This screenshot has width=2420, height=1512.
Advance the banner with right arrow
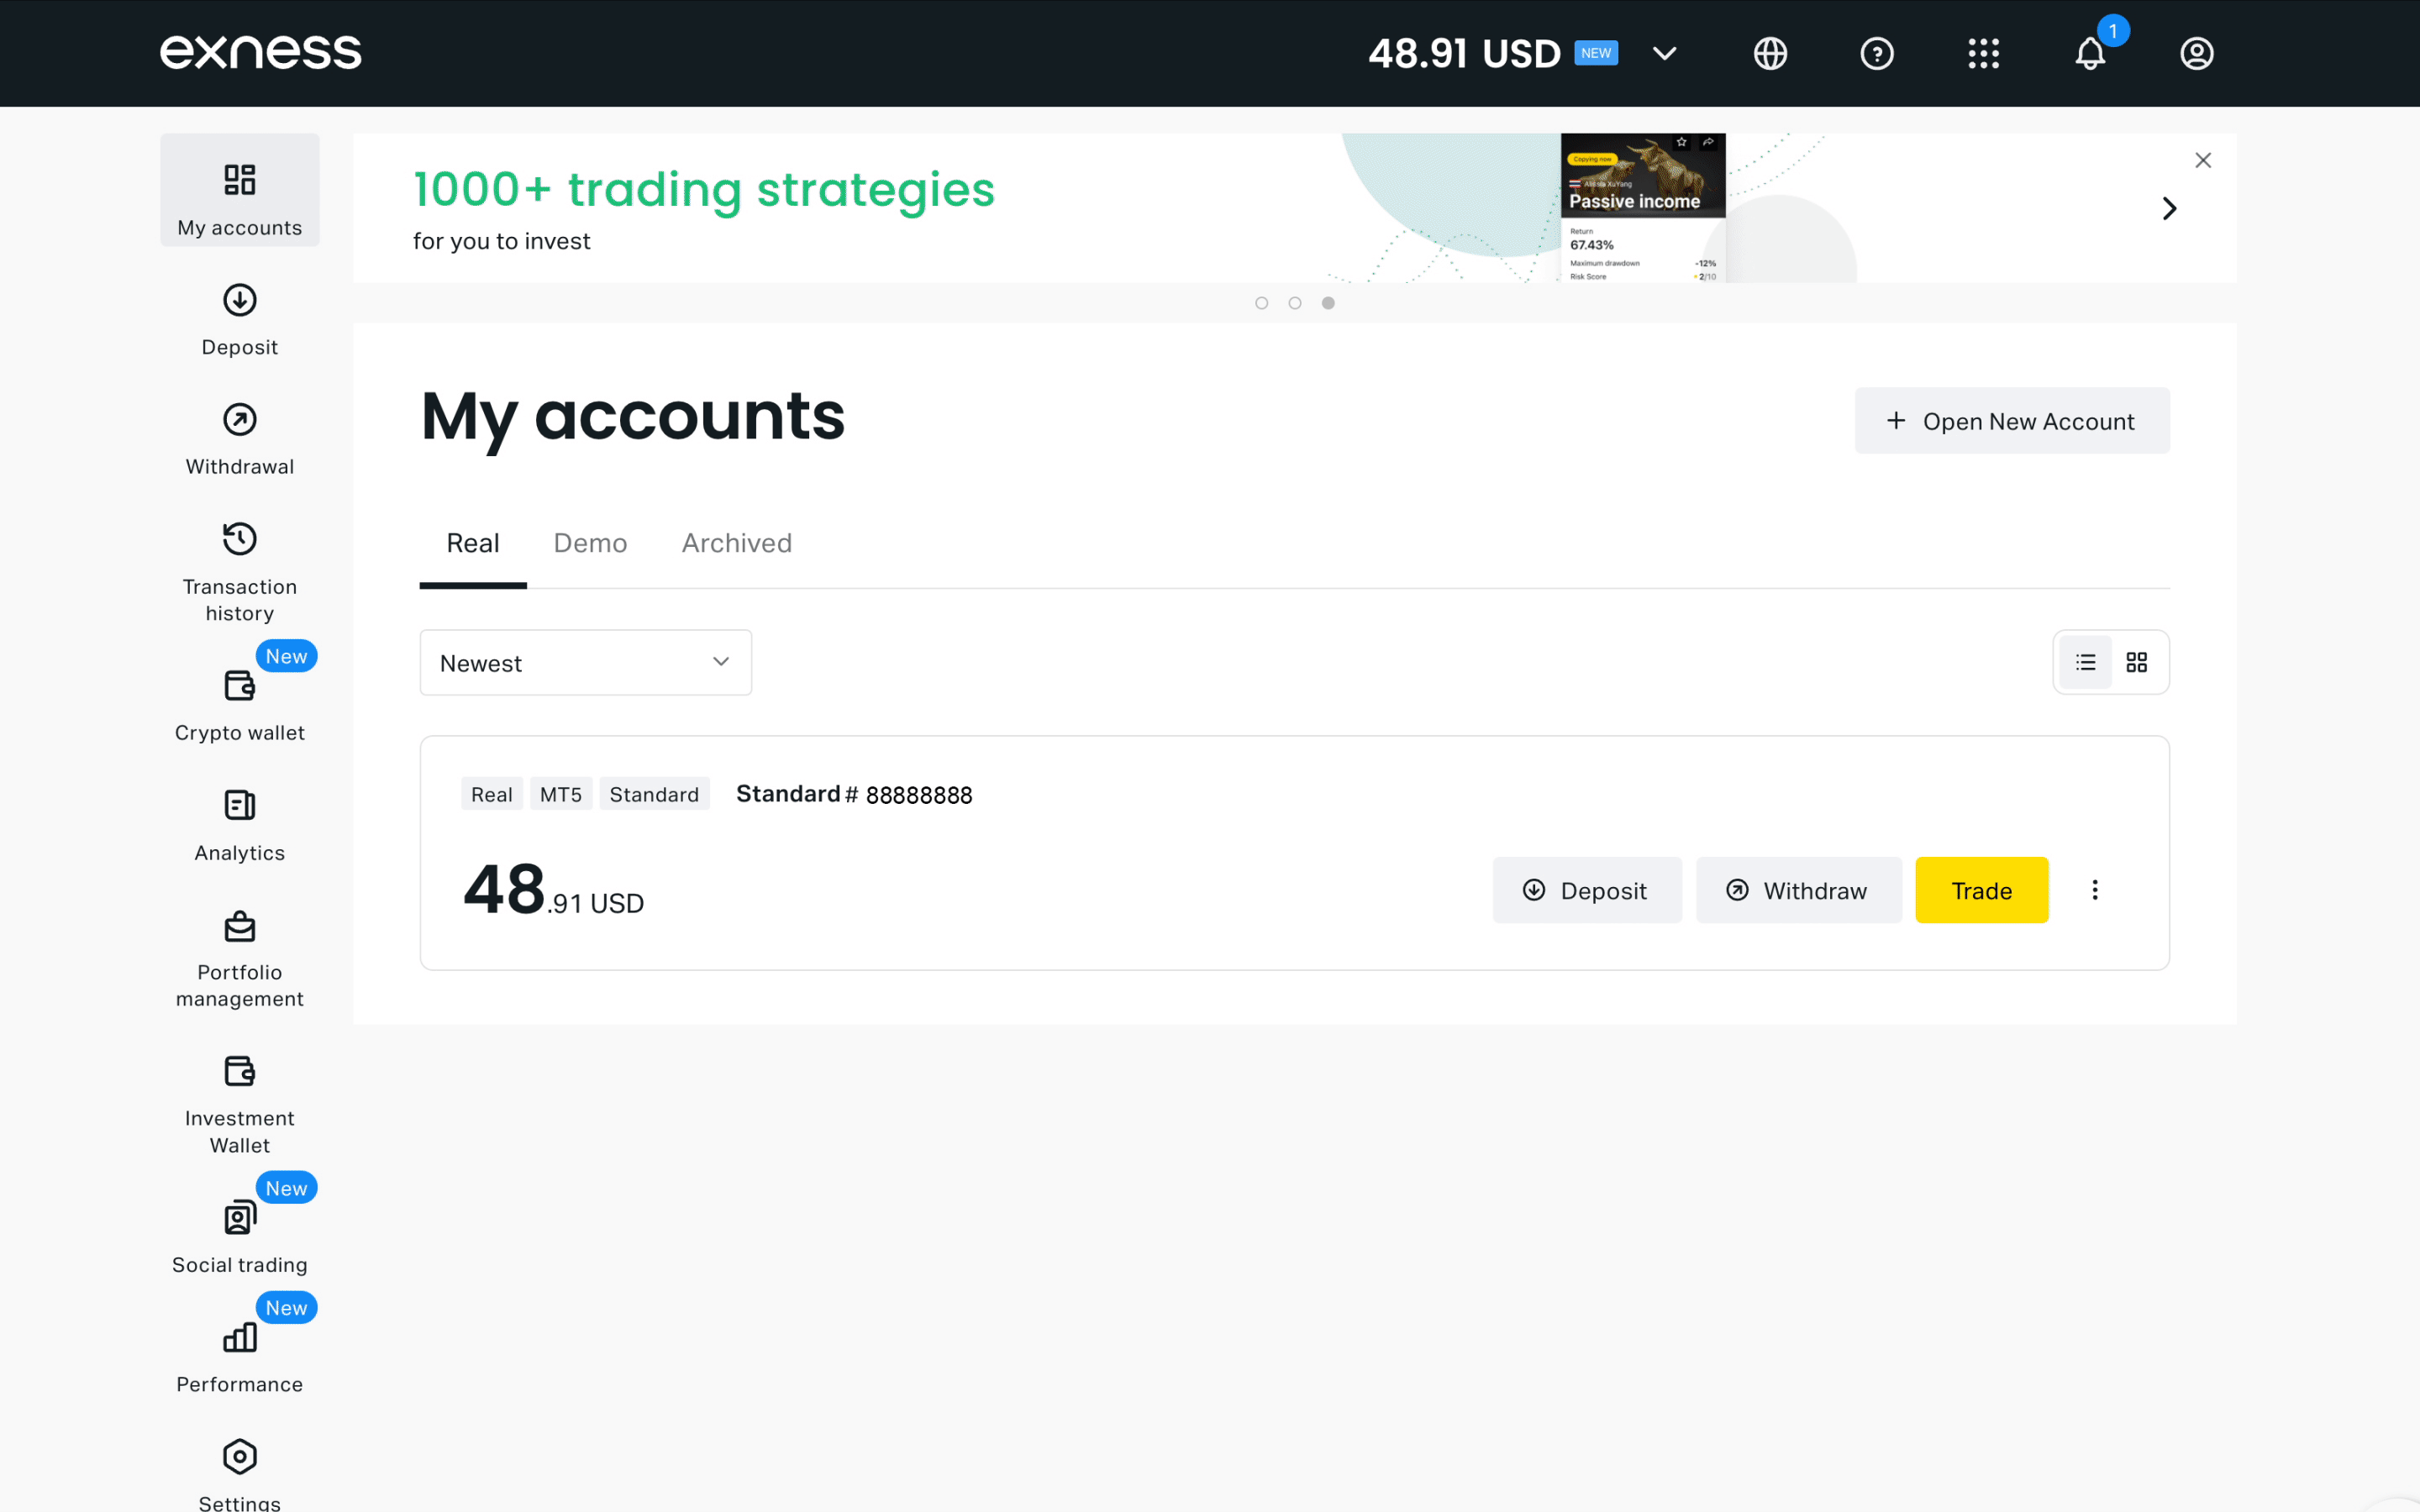2169,208
